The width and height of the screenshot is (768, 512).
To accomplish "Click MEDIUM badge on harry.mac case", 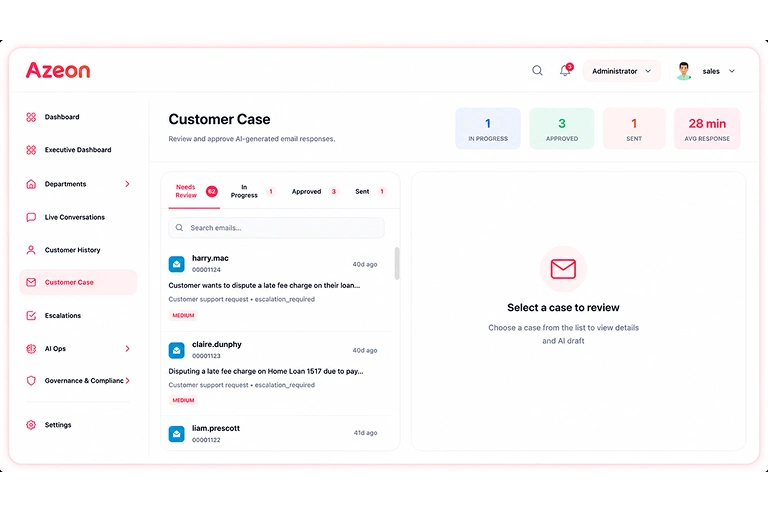I will pyautogui.click(x=183, y=316).
